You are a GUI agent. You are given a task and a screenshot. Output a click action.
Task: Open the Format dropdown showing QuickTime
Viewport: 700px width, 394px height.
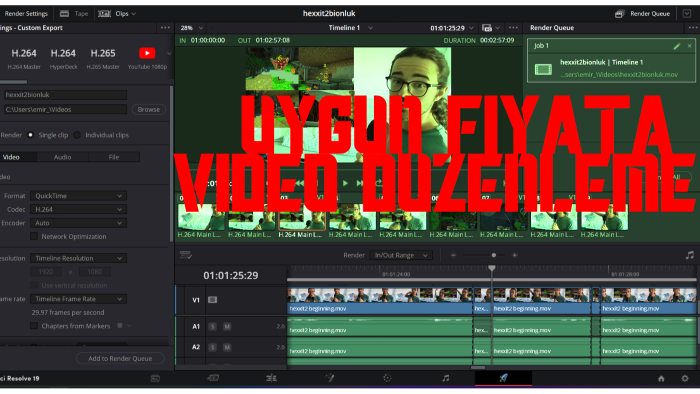tap(79, 196)
